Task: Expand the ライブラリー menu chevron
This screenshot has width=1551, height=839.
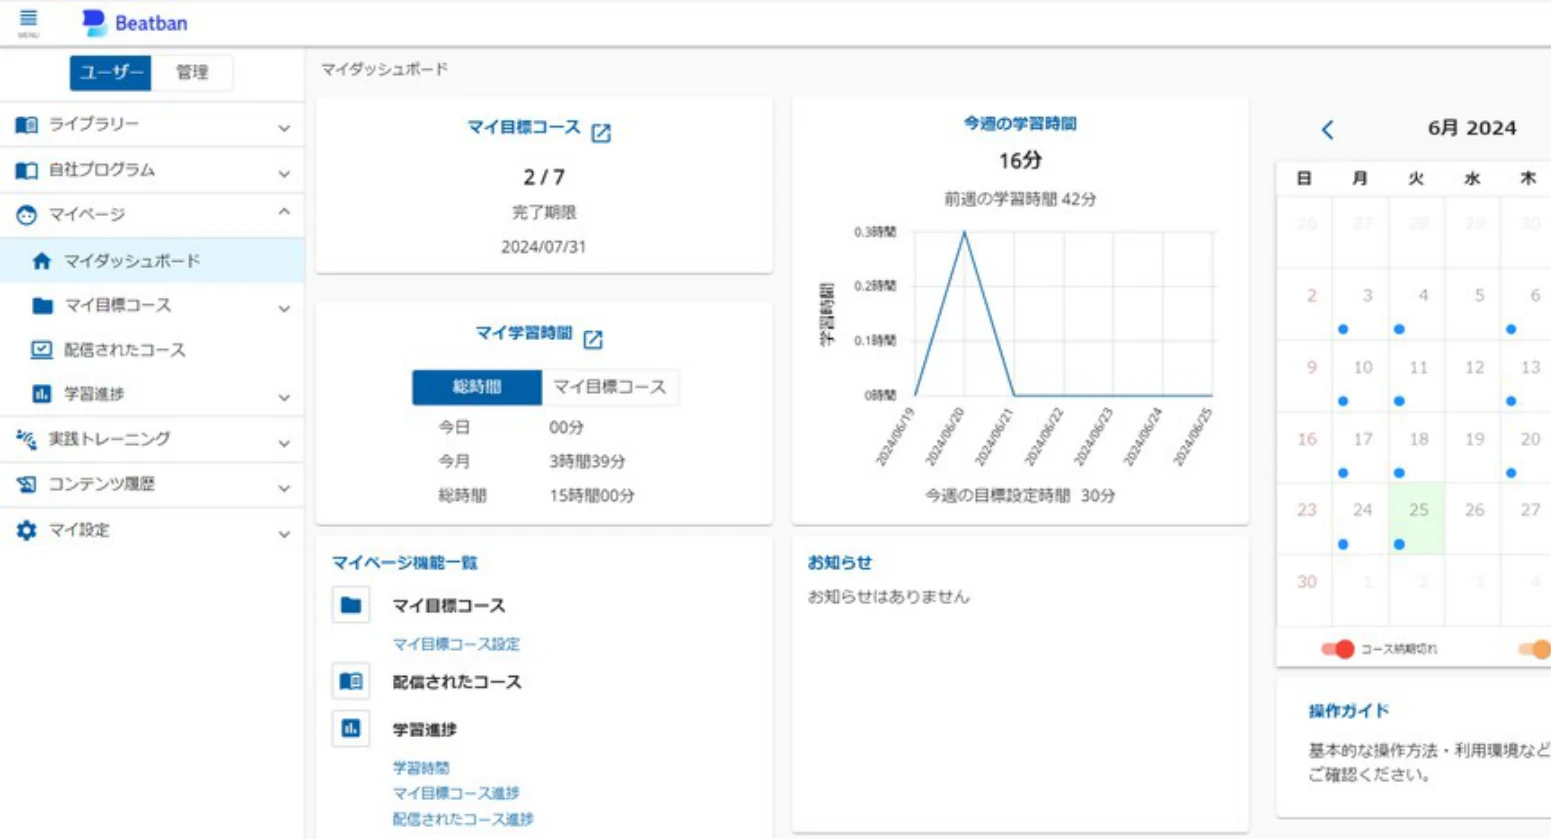Action: pyautogui.click(x=284, y=127)
